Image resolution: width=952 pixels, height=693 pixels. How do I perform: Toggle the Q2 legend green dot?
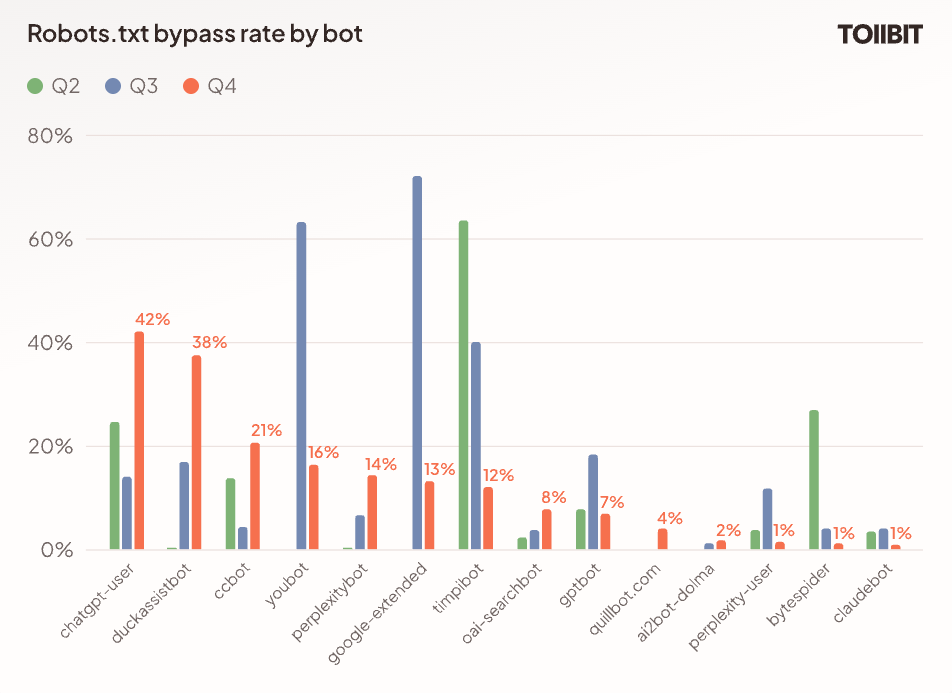pos(35,86)
